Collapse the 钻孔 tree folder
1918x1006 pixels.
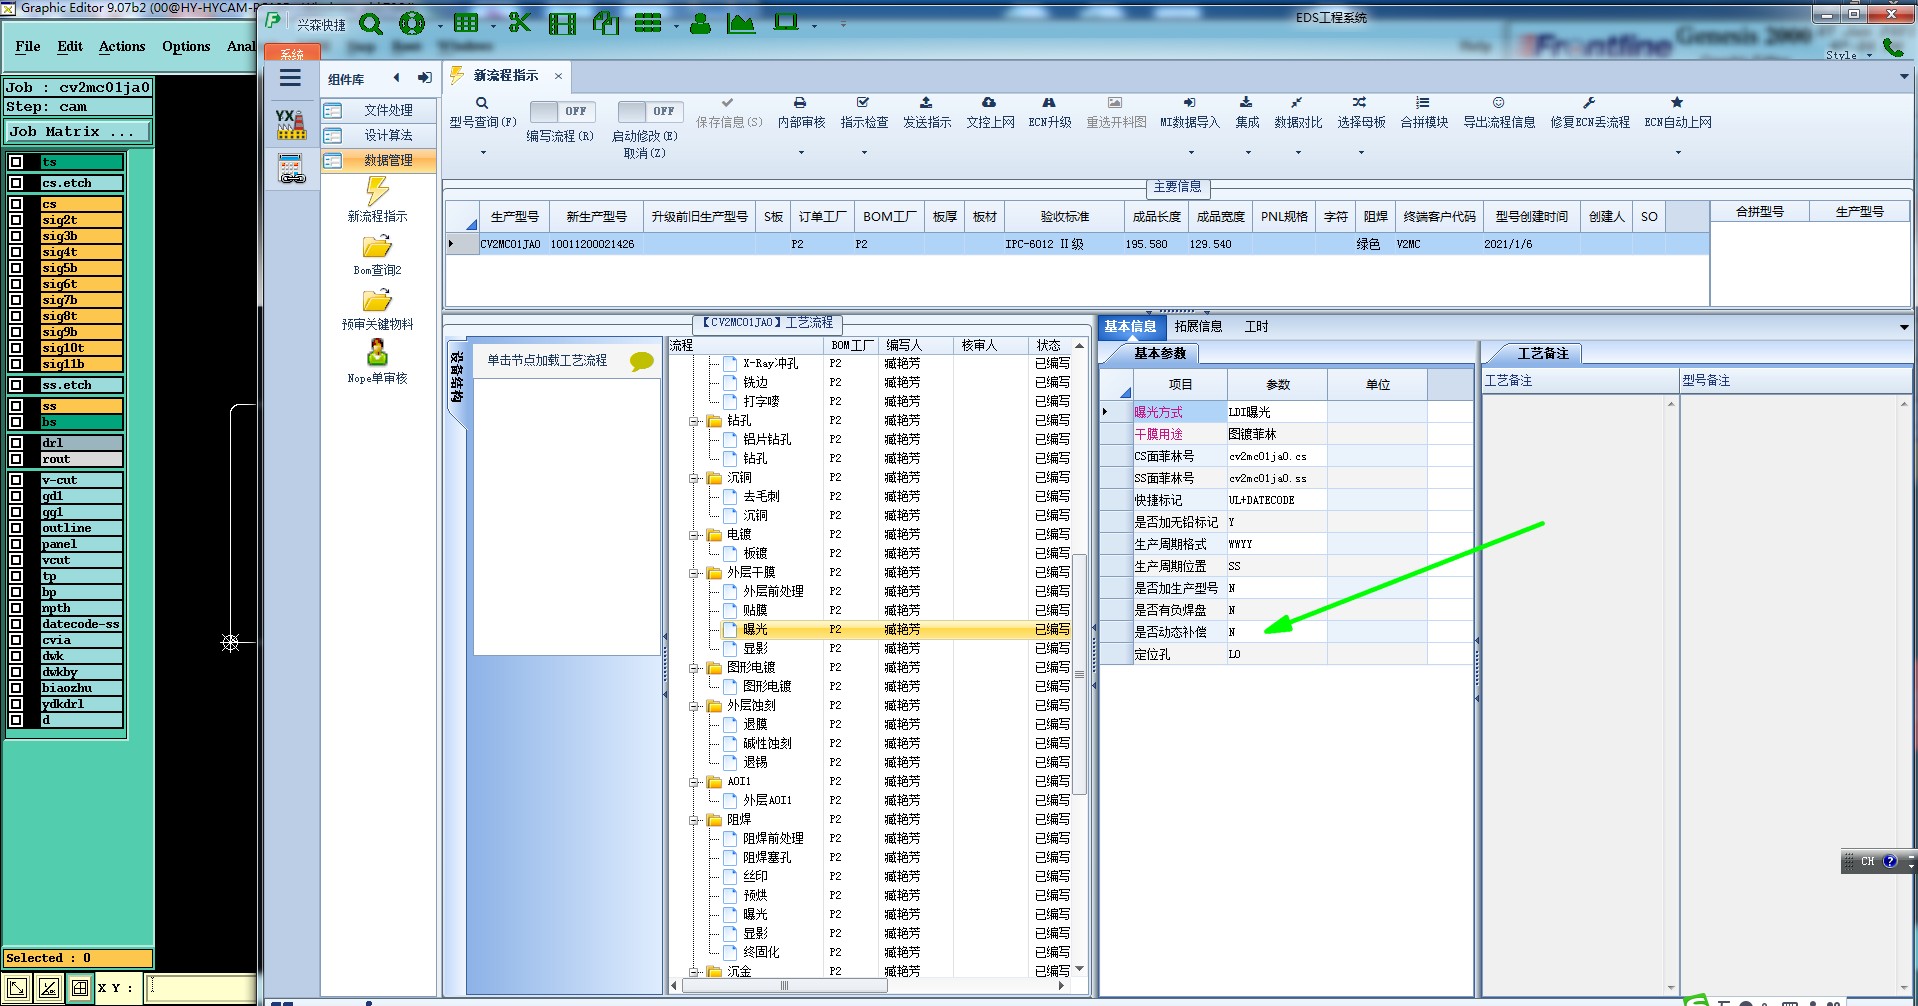(694, 421)
